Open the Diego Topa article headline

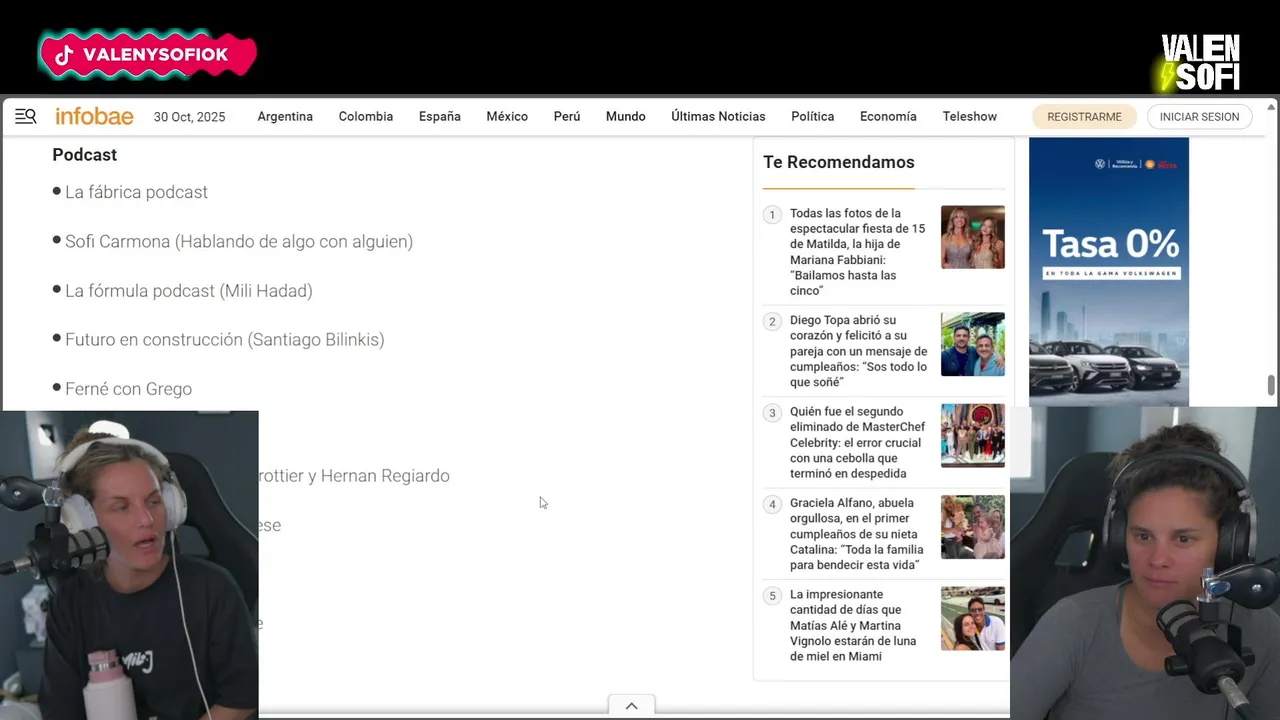[858, 351]
